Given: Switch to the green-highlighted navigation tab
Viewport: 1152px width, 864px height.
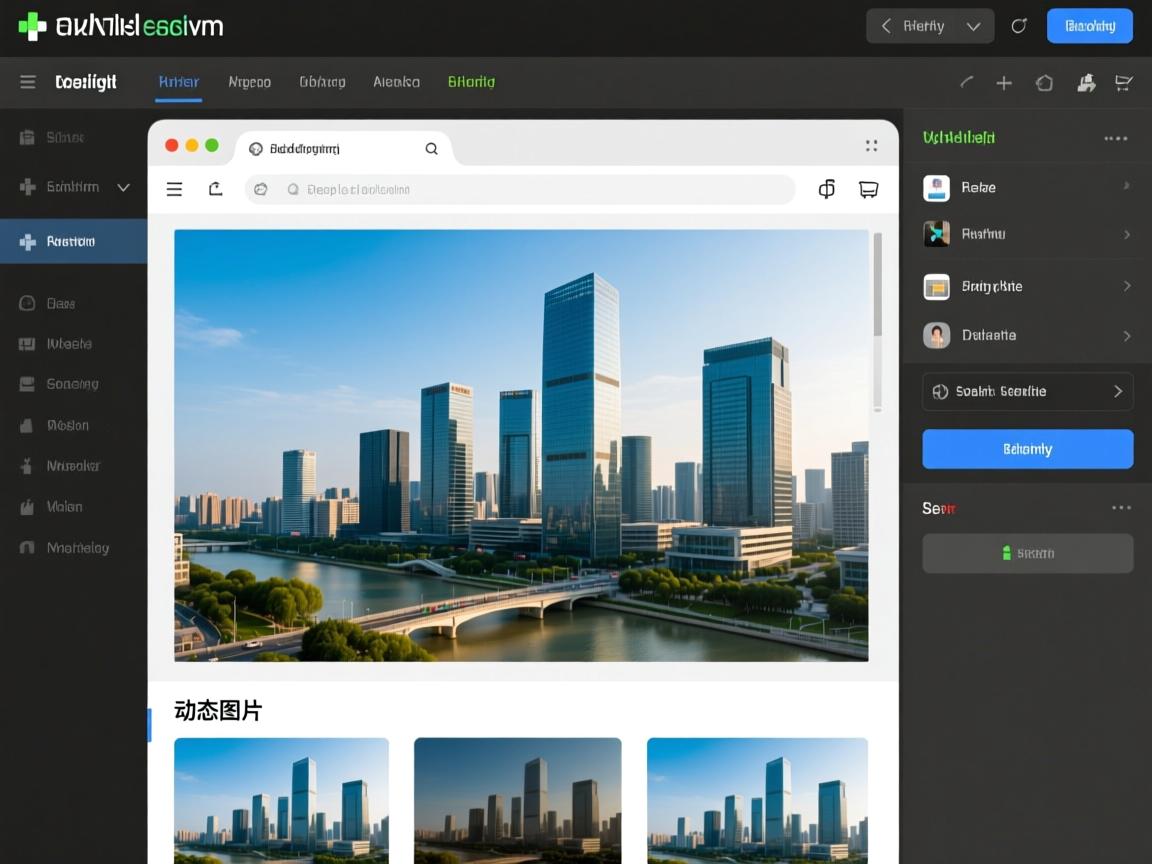Looking at the screenshot, I should (x=471, y=82).
